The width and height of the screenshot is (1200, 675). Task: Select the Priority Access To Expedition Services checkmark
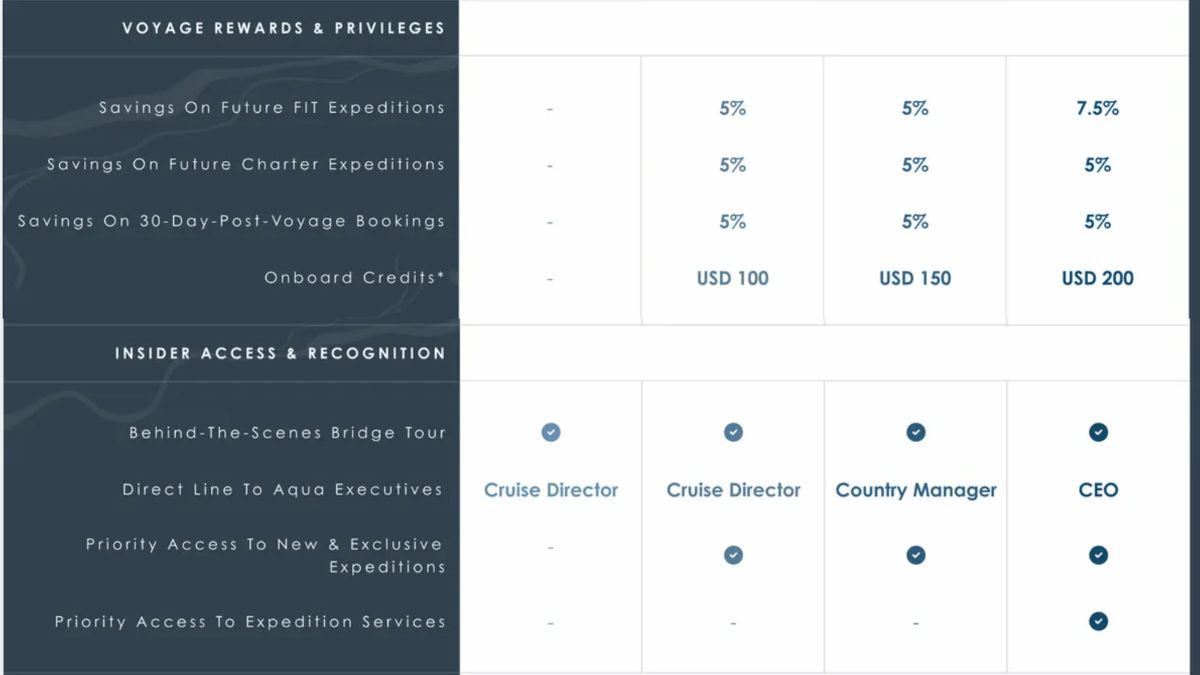click(x=1098, y=621)
